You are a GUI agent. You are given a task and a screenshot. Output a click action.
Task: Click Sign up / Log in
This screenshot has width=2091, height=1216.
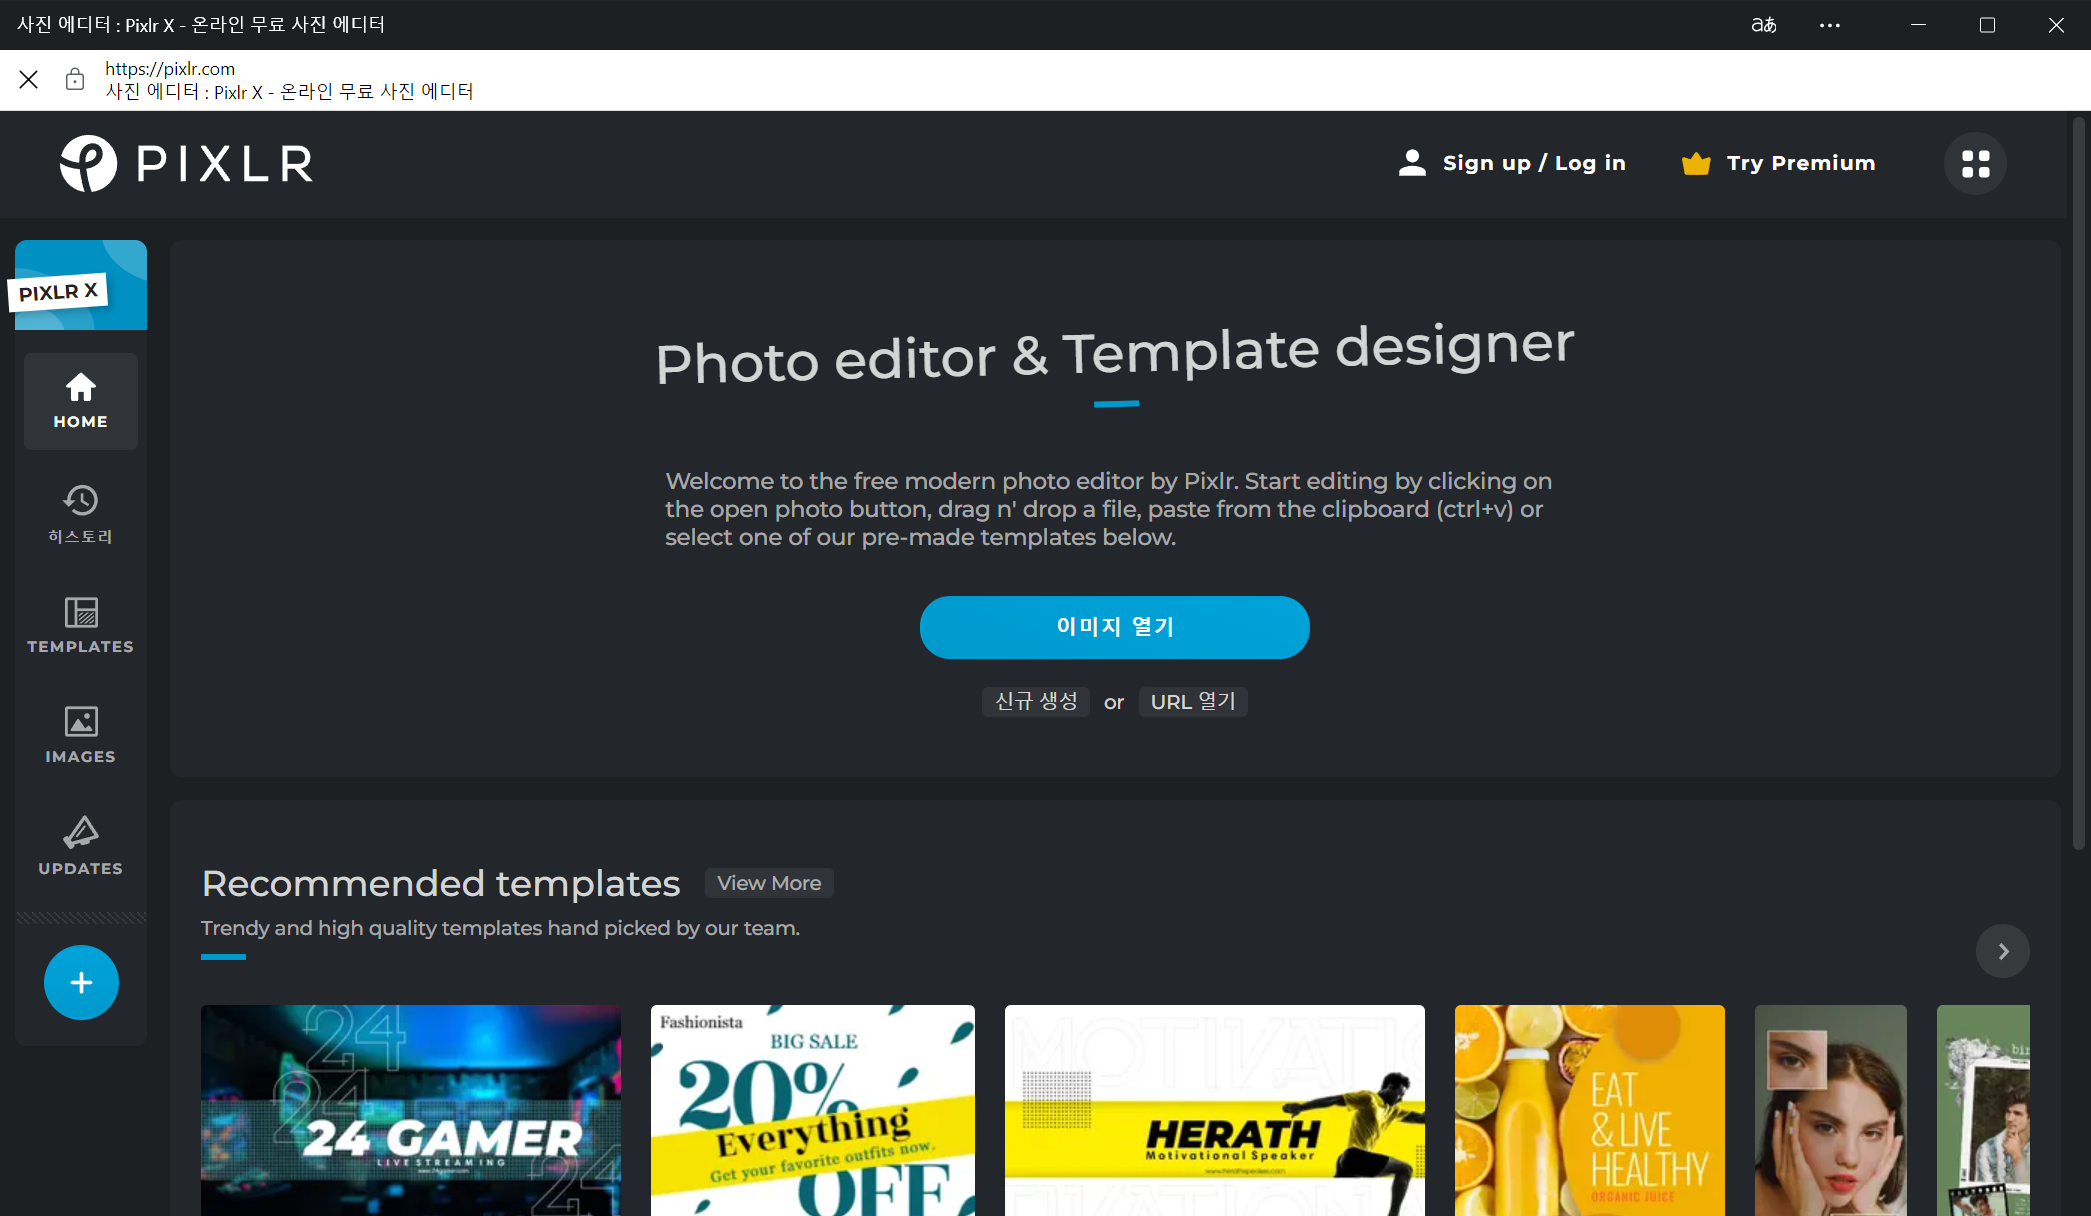(x=1512, y=163)
